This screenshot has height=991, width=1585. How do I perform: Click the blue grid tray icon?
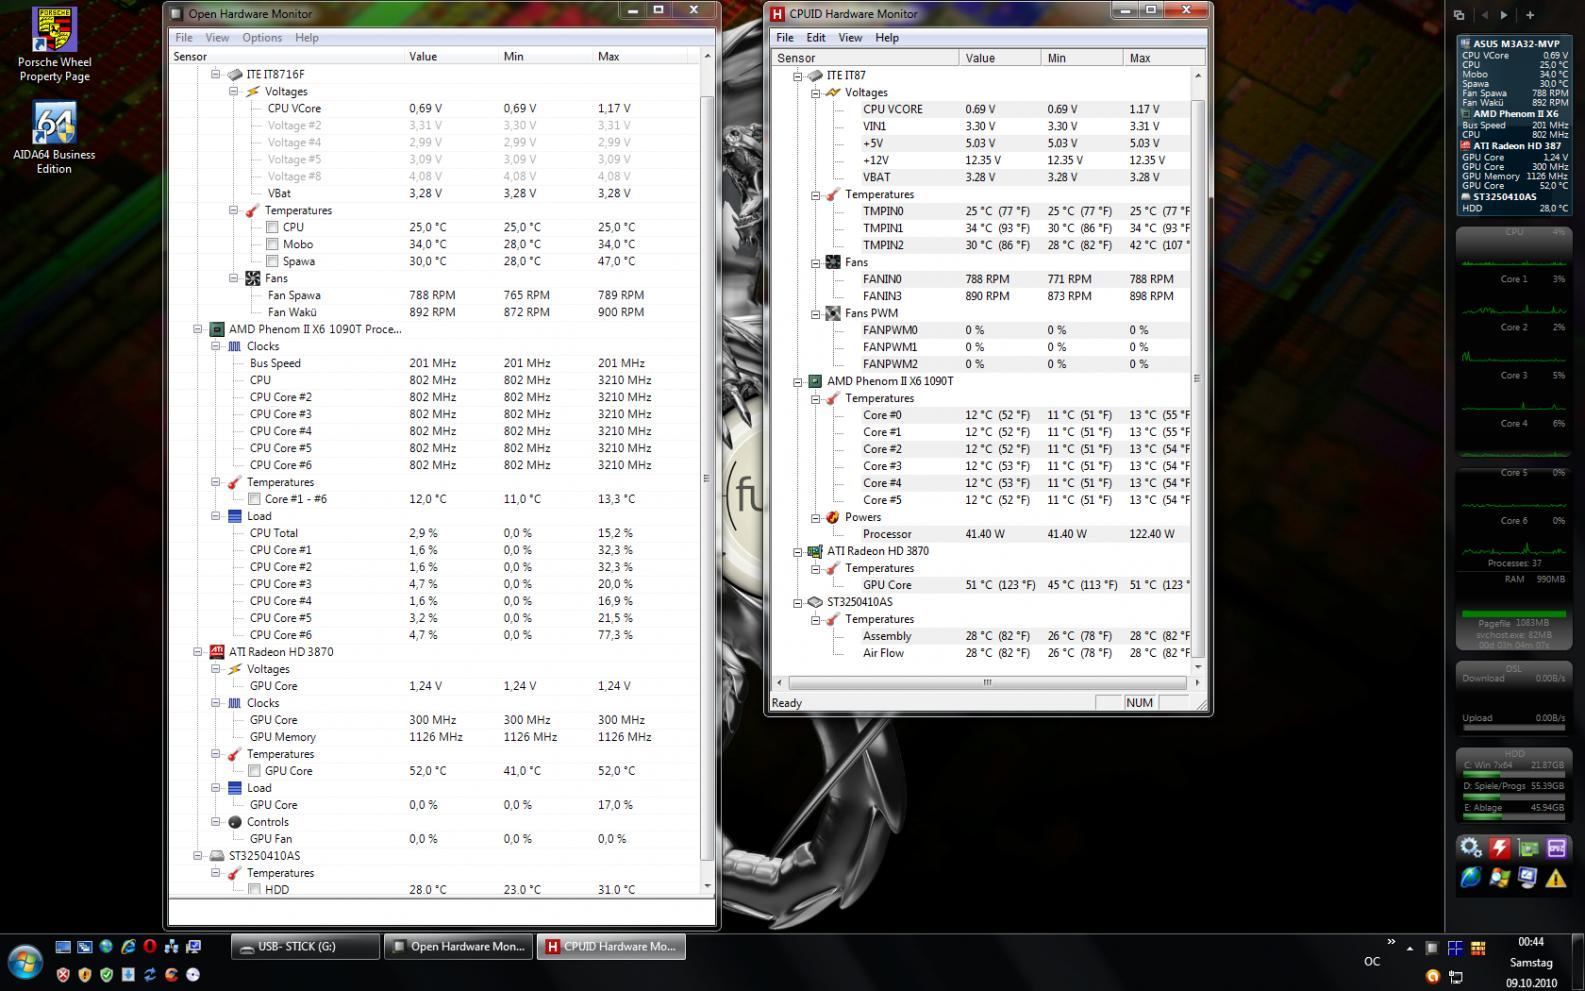(x=1456, y=948)
